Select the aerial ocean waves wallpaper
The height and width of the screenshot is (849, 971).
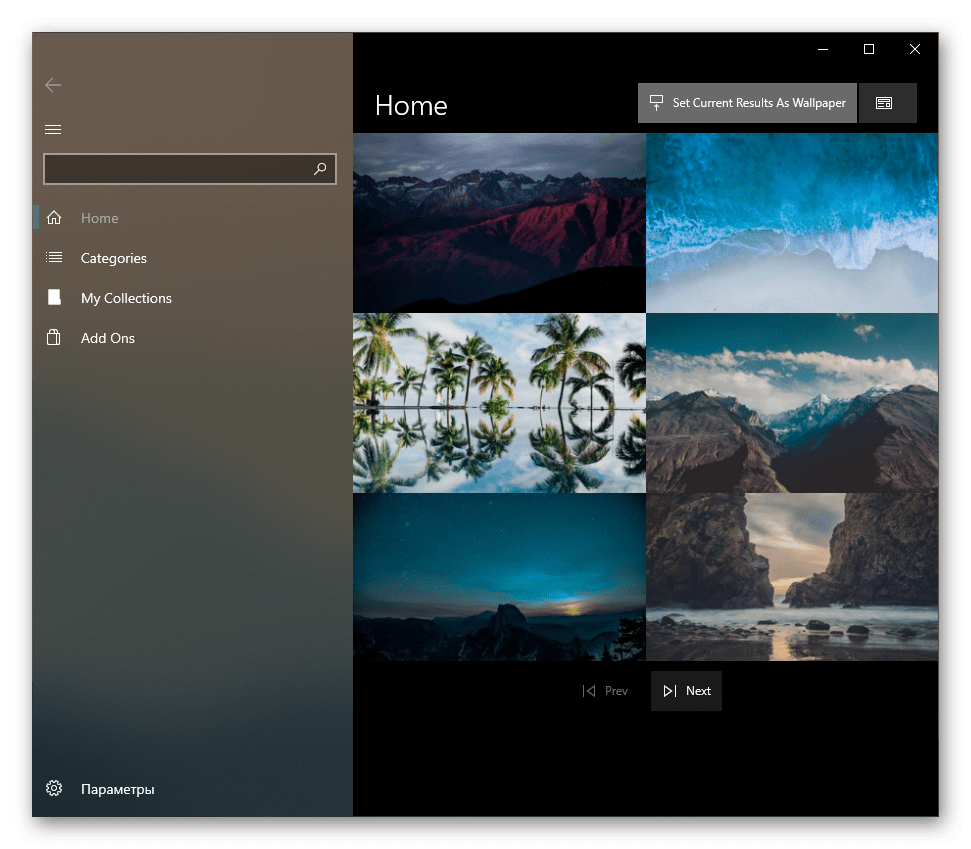point(792,223)
